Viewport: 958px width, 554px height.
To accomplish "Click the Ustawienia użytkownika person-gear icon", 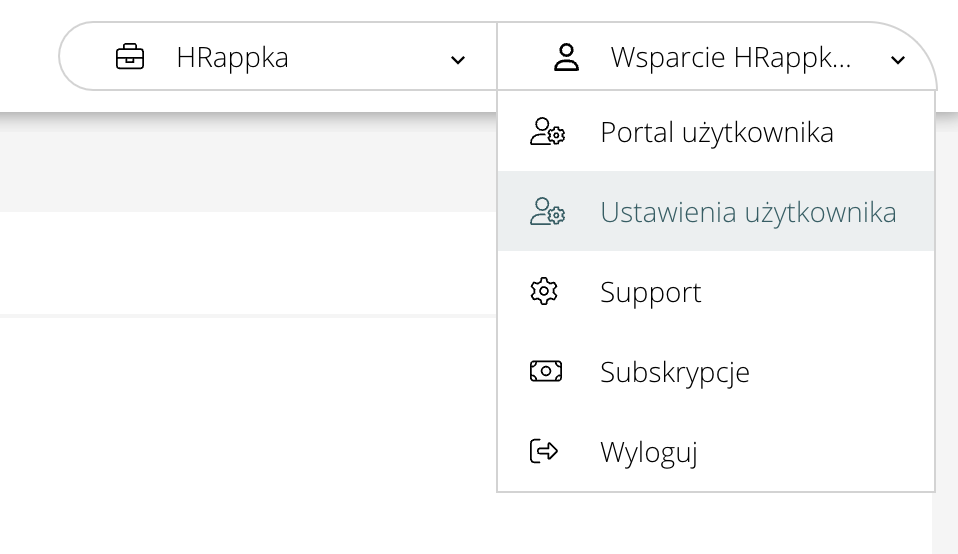I will click(x=546, y=212).
